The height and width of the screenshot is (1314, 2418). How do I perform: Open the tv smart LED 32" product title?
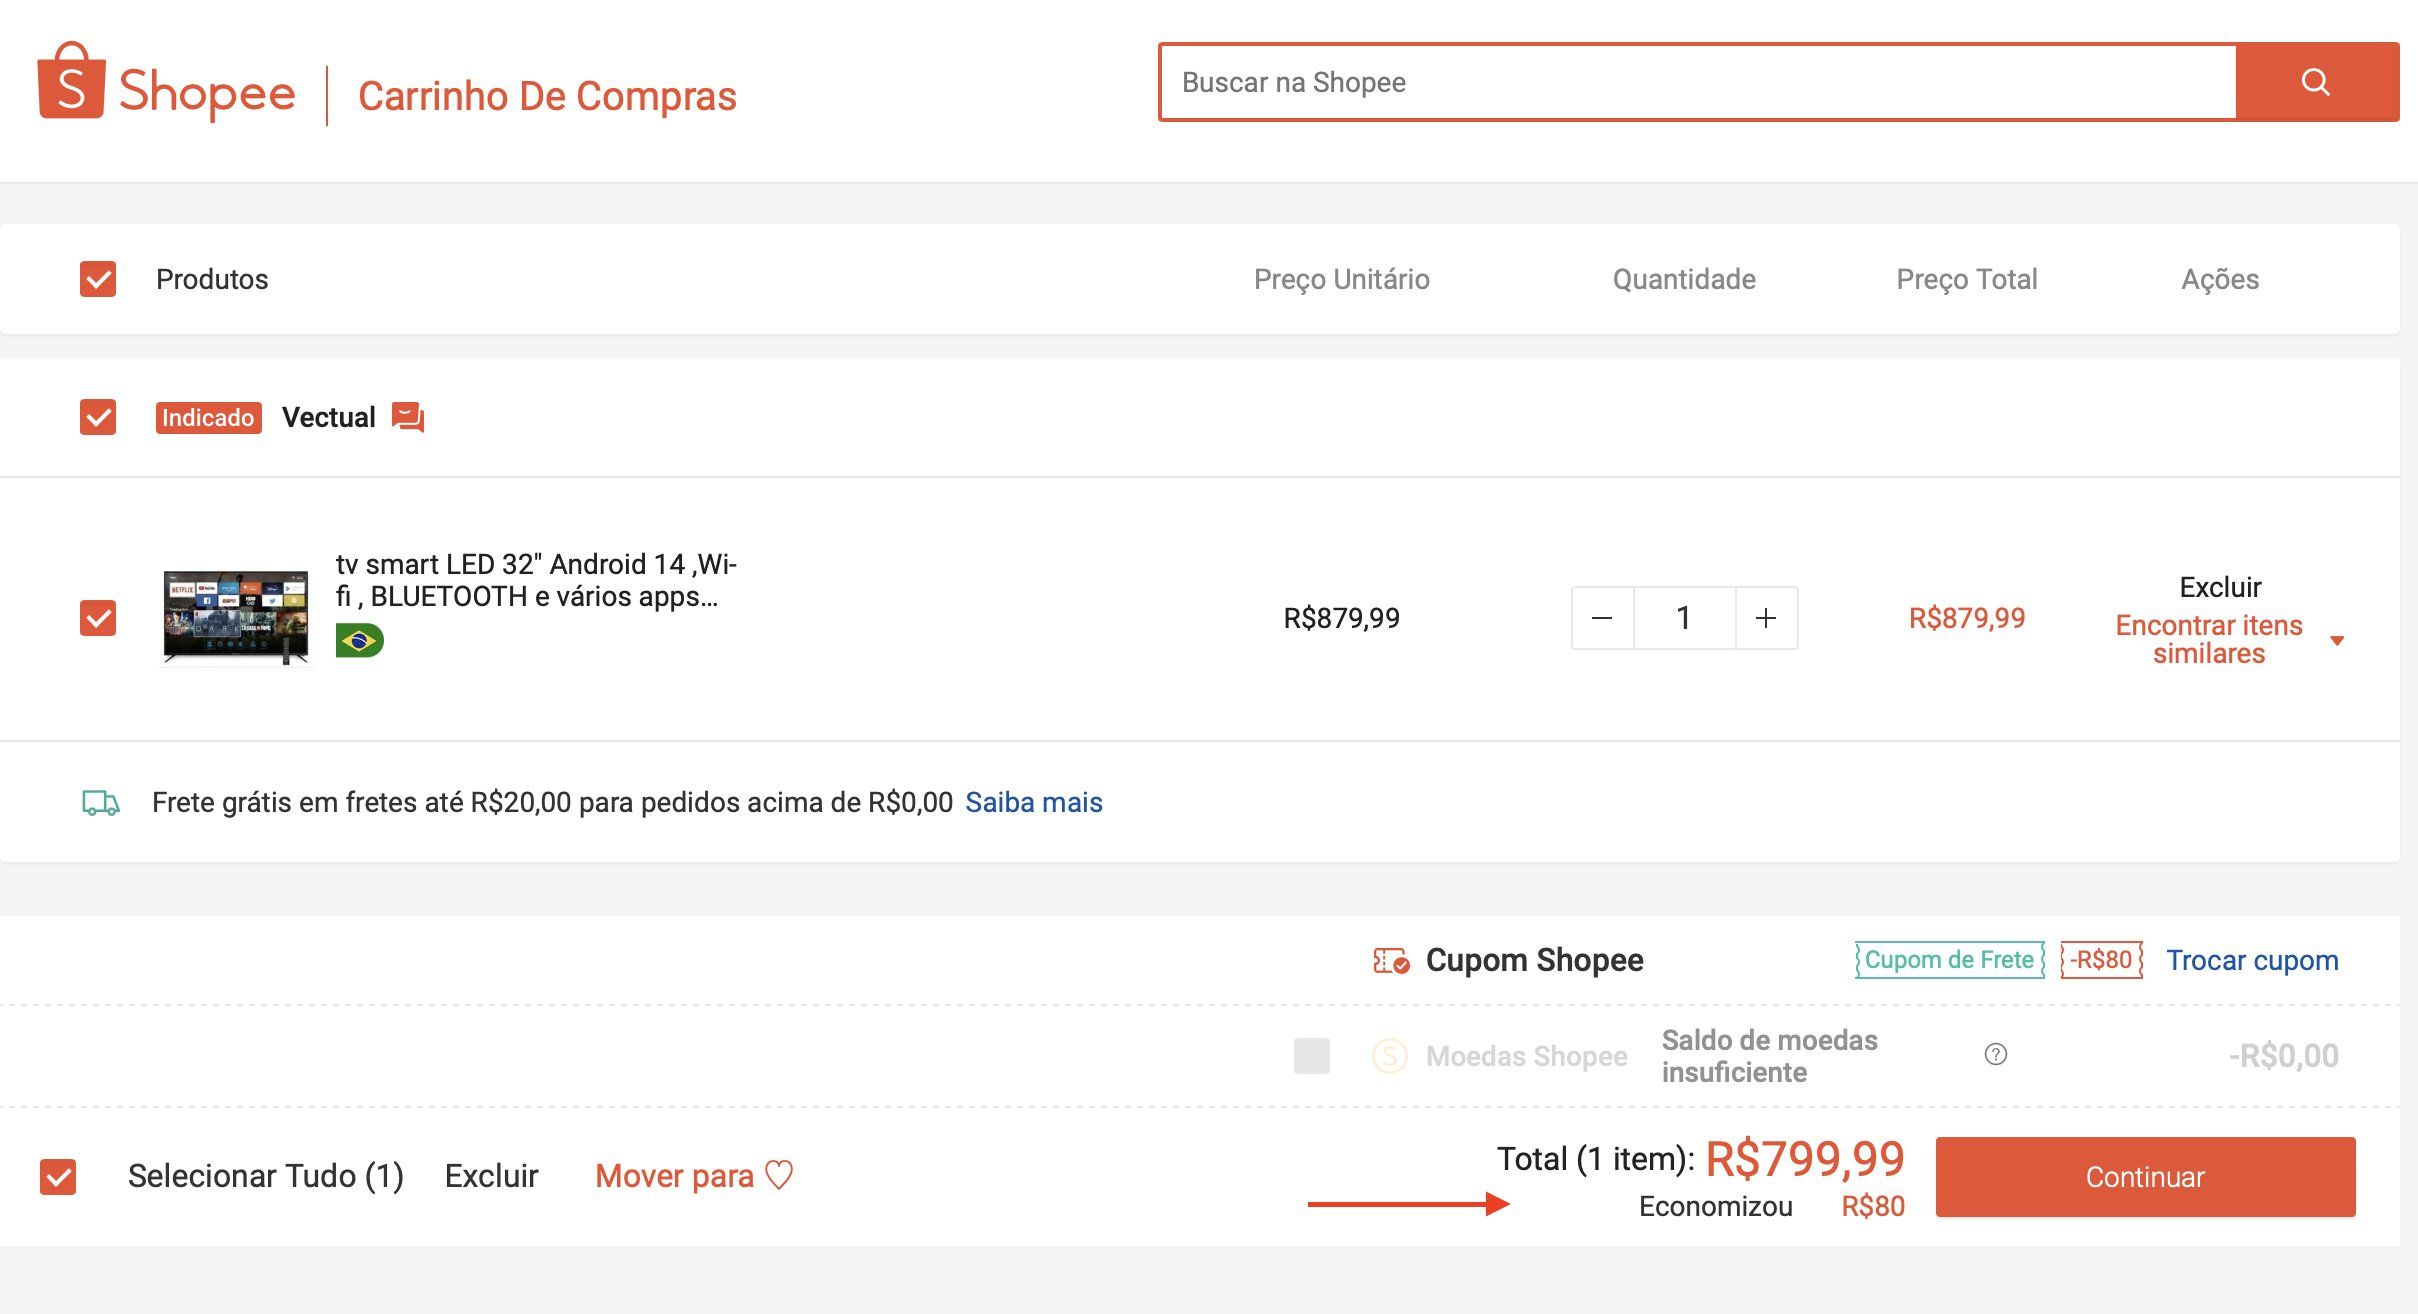pyautogui.click(x=536, y=580)
